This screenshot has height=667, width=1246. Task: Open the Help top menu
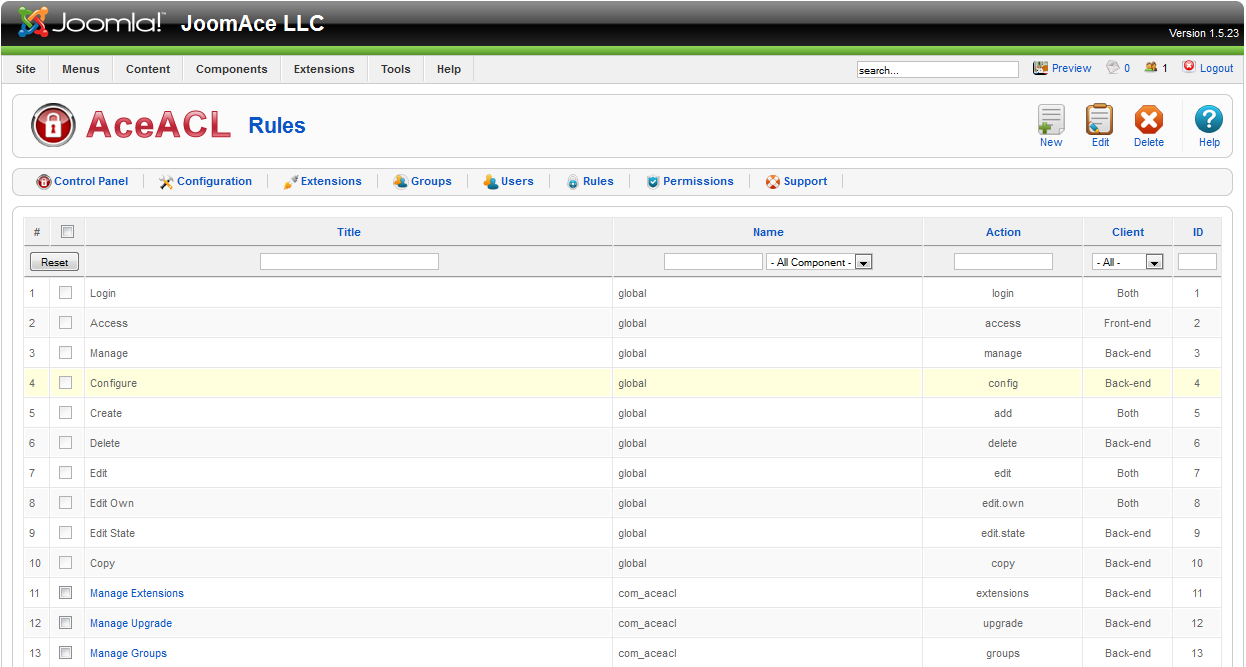(449, 69)
